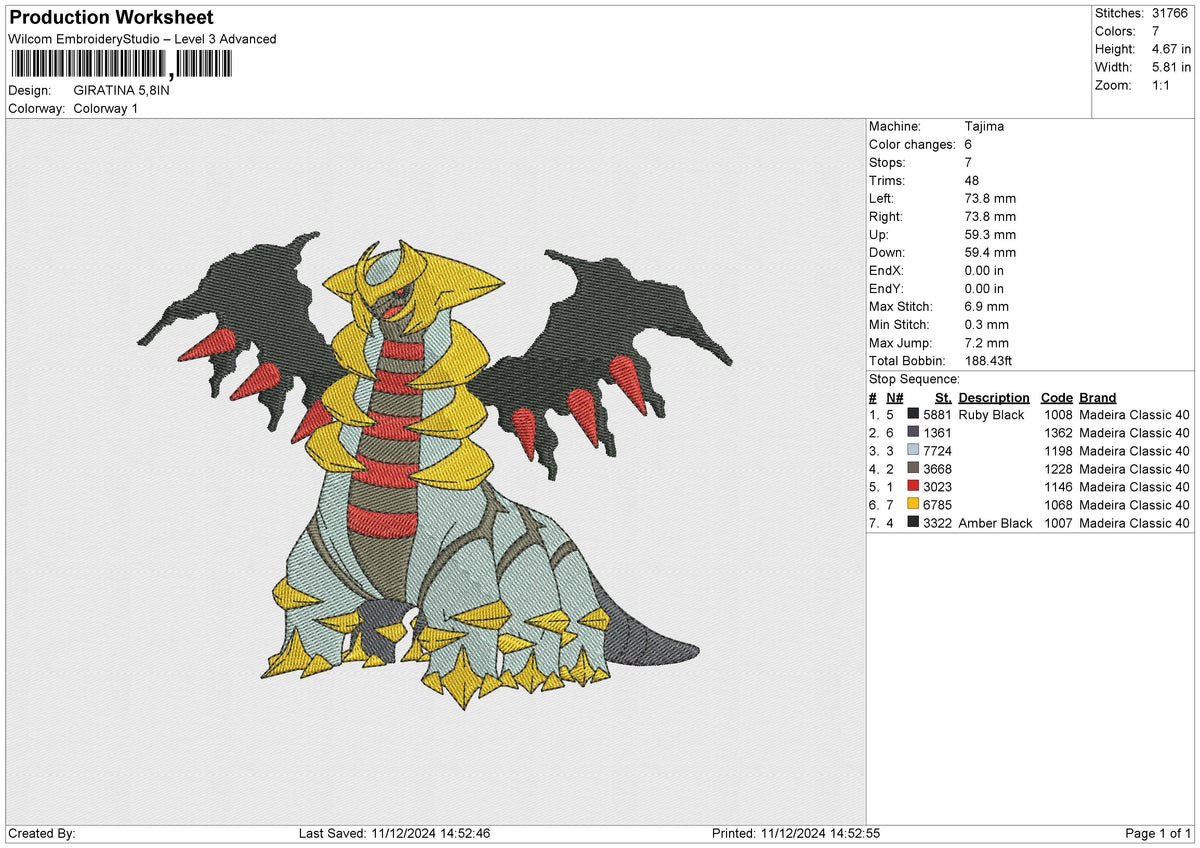
Task: Click the 'Production Worksheet' heading
Action: click(x=111, y=18)
